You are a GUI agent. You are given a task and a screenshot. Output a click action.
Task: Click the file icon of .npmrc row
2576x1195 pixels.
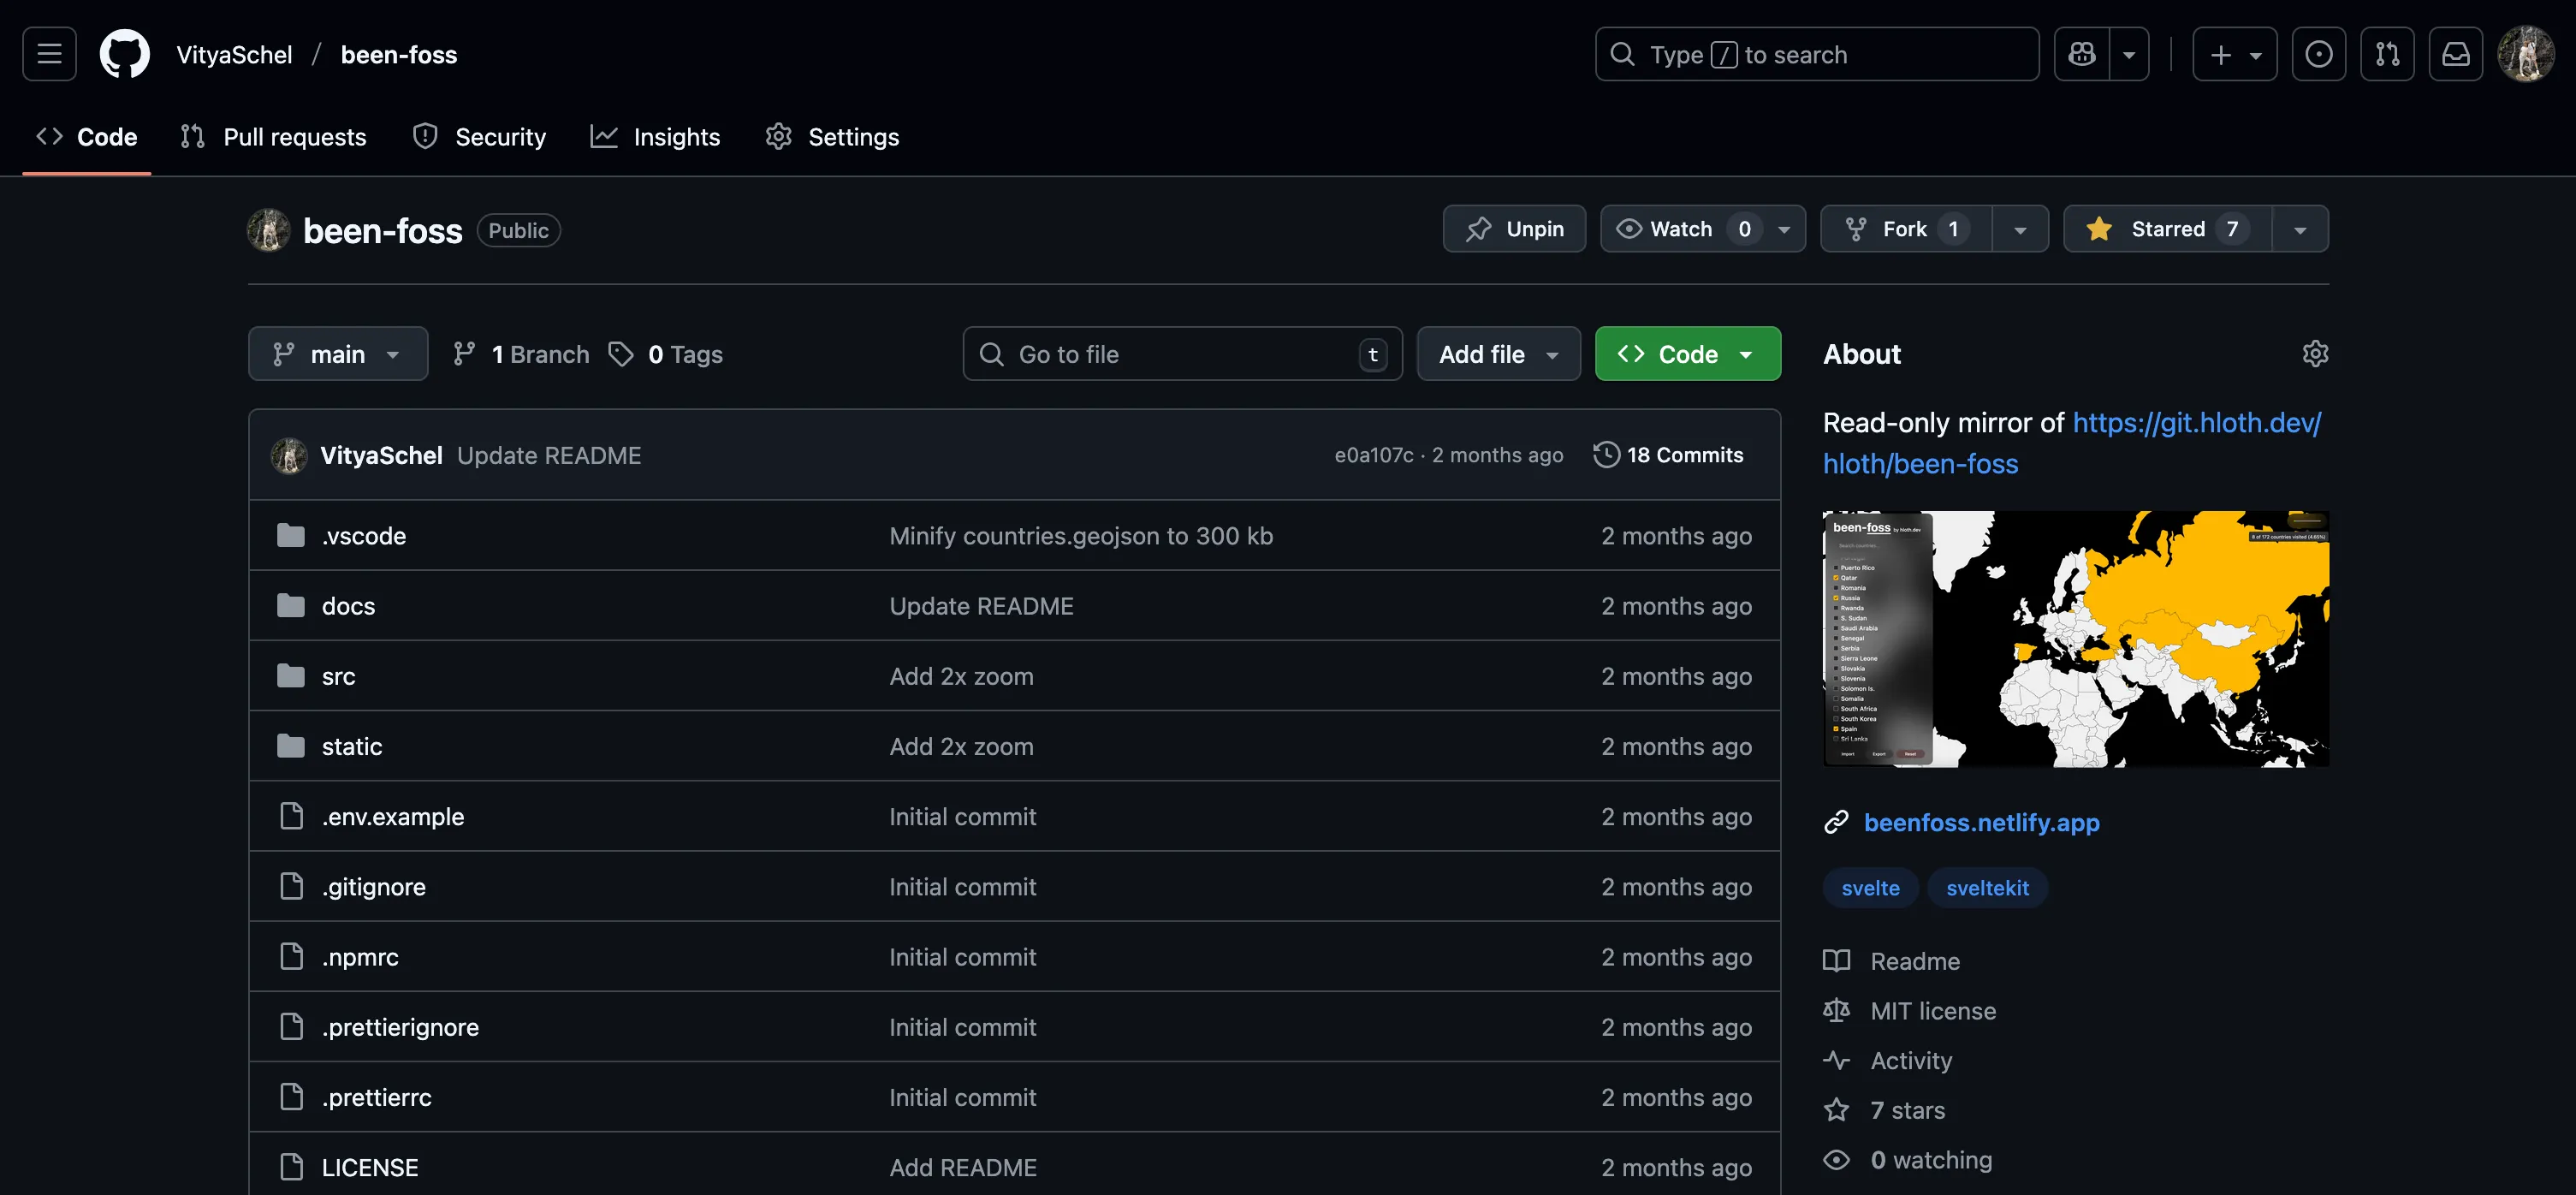pos(291,956)
